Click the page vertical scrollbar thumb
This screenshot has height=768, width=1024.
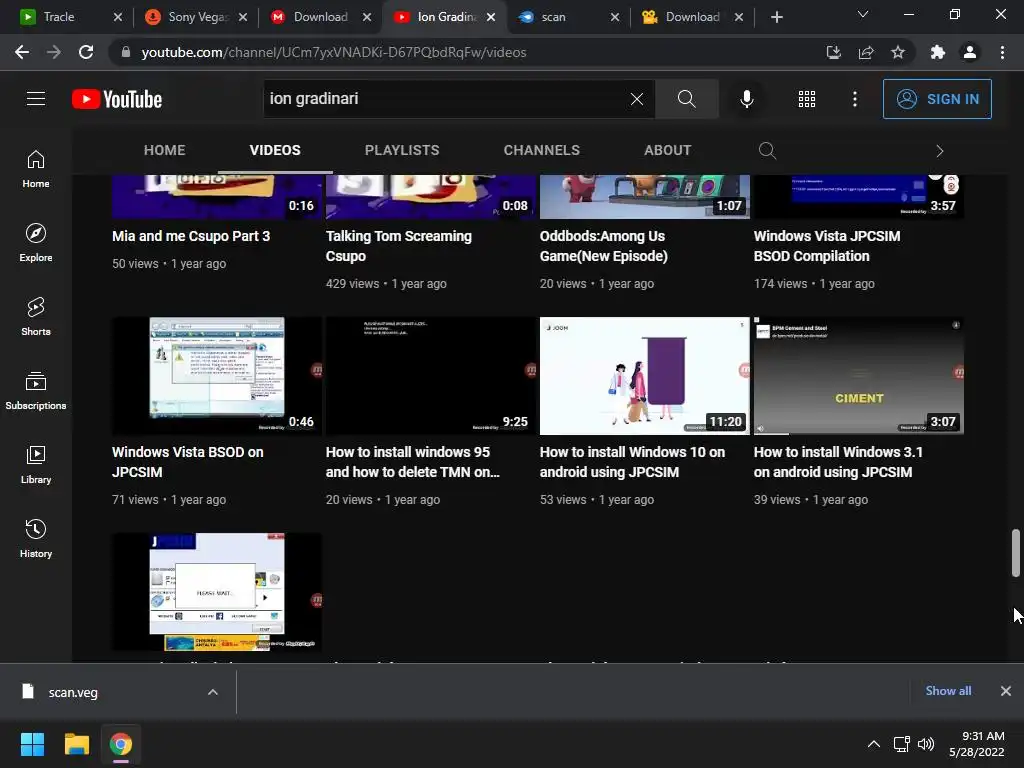pyautogui.click(x=1016, y=553)
